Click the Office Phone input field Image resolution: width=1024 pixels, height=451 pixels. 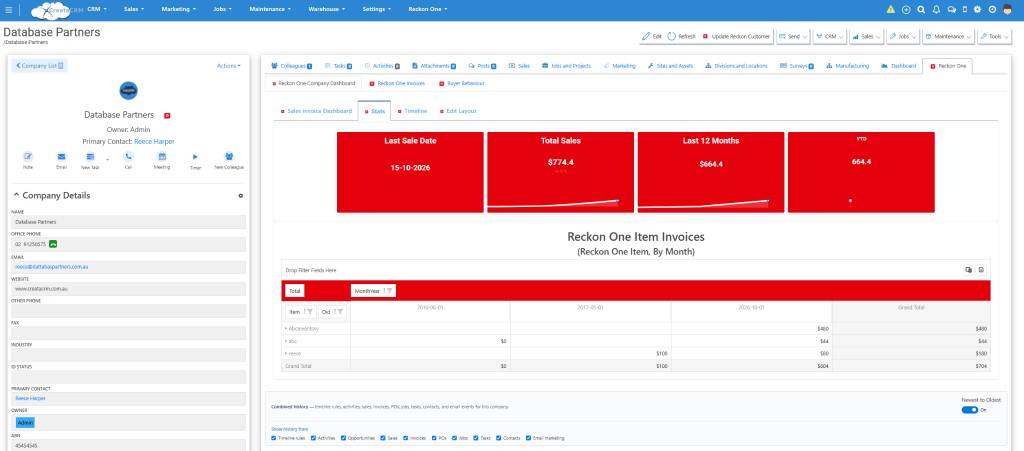[129, 244]
